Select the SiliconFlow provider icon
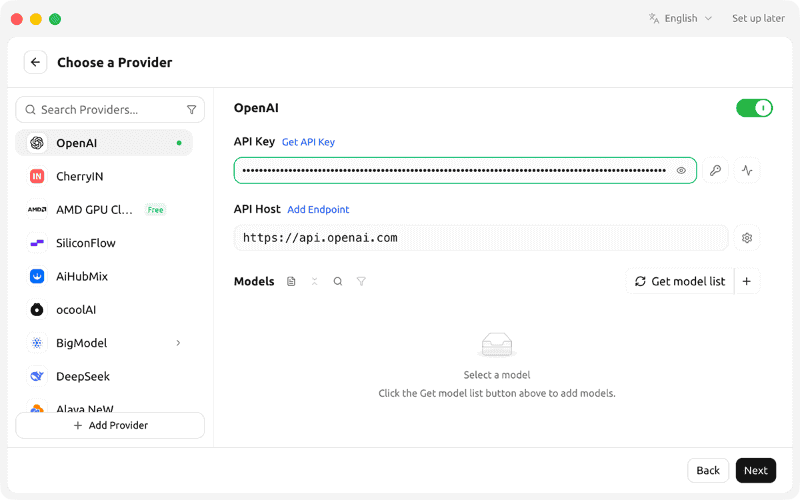 pos(37,243)
